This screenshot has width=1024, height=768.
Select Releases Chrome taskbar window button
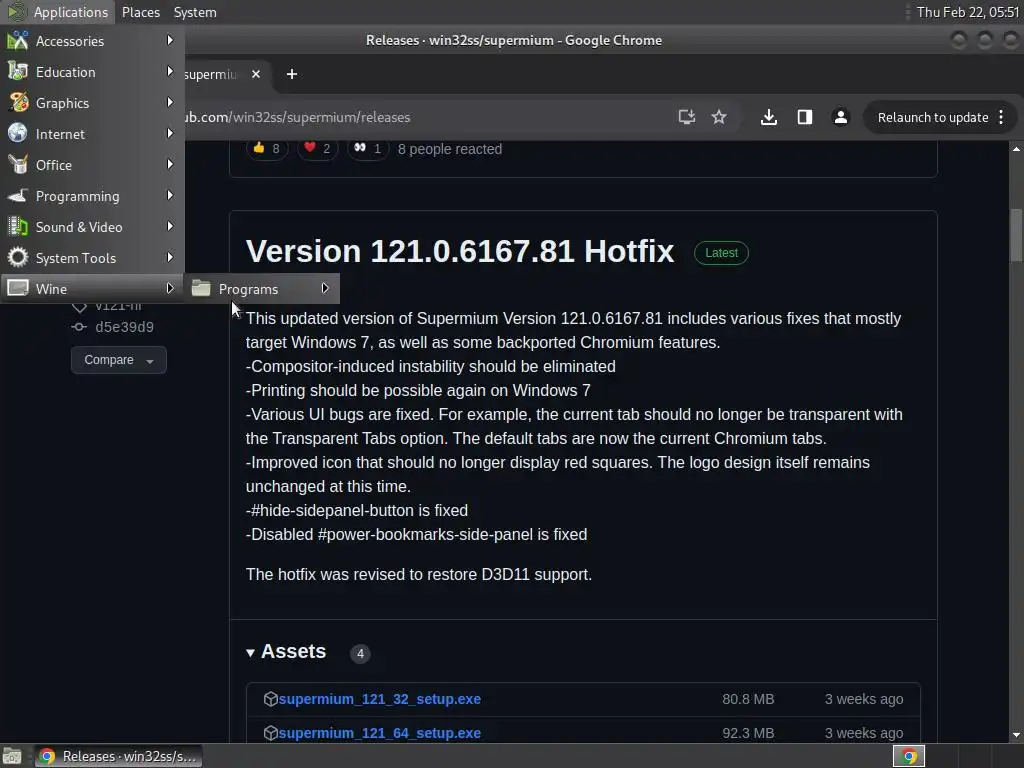click(x=118, y=756)
